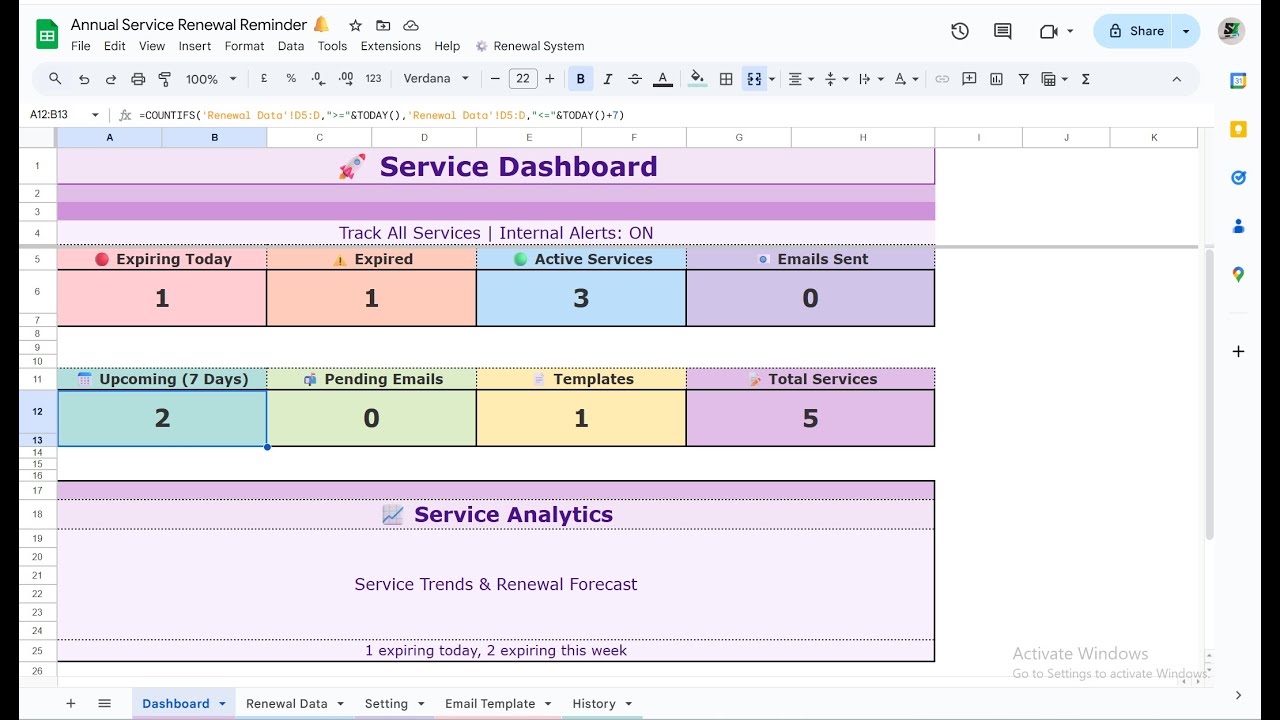Toggle italic formatting
1280x720 pixels.
pos(608,79)
